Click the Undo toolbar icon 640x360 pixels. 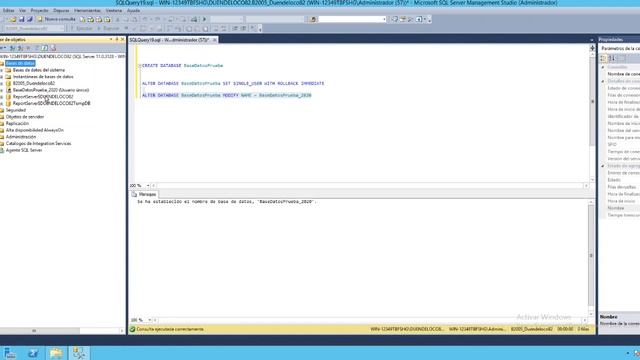(x=145, y=19)
